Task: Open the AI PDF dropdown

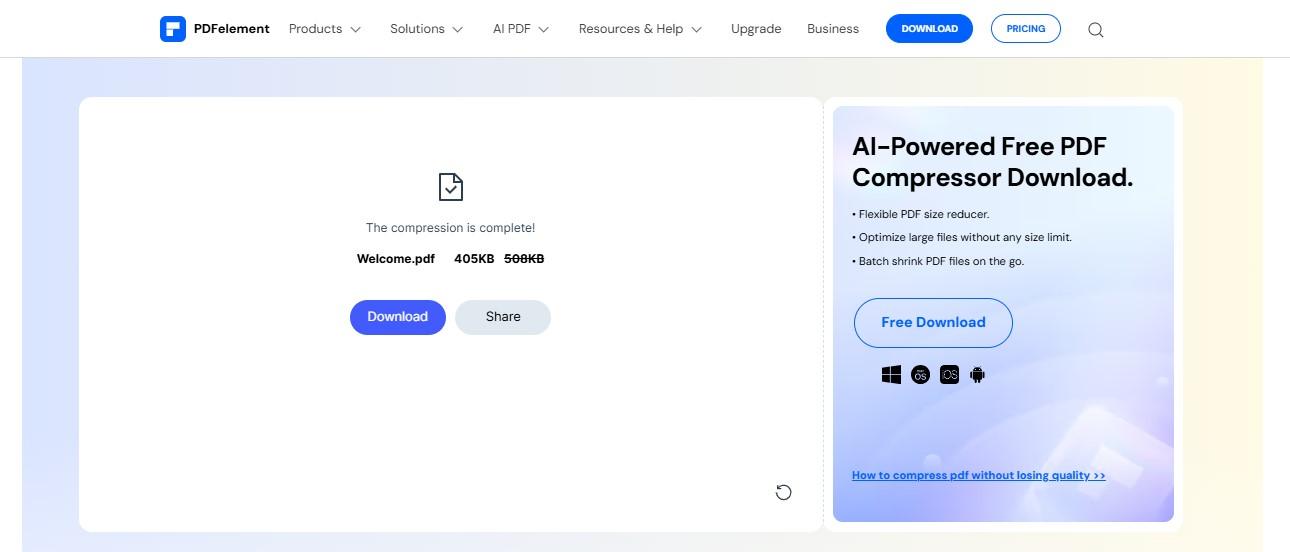Action: [x=521, y=29]
